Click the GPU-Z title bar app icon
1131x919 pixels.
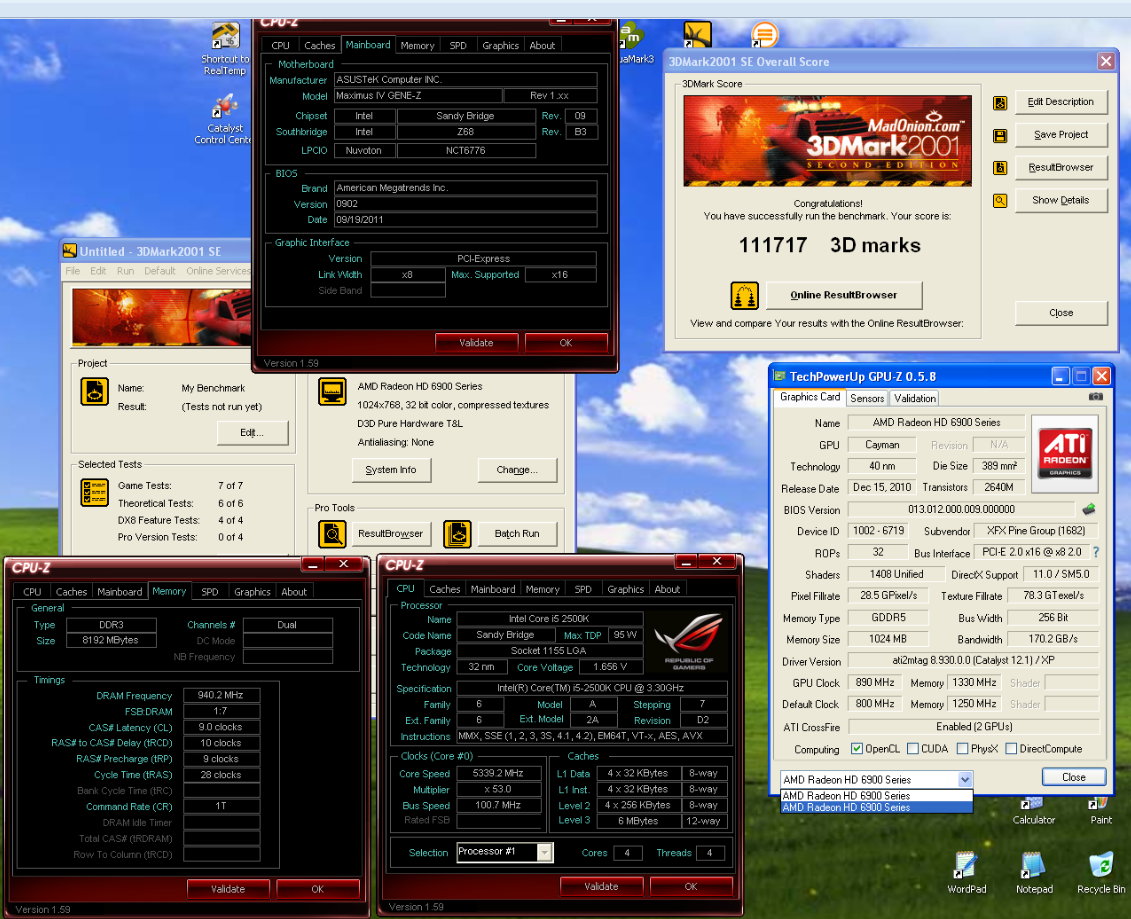click(779, 376)
